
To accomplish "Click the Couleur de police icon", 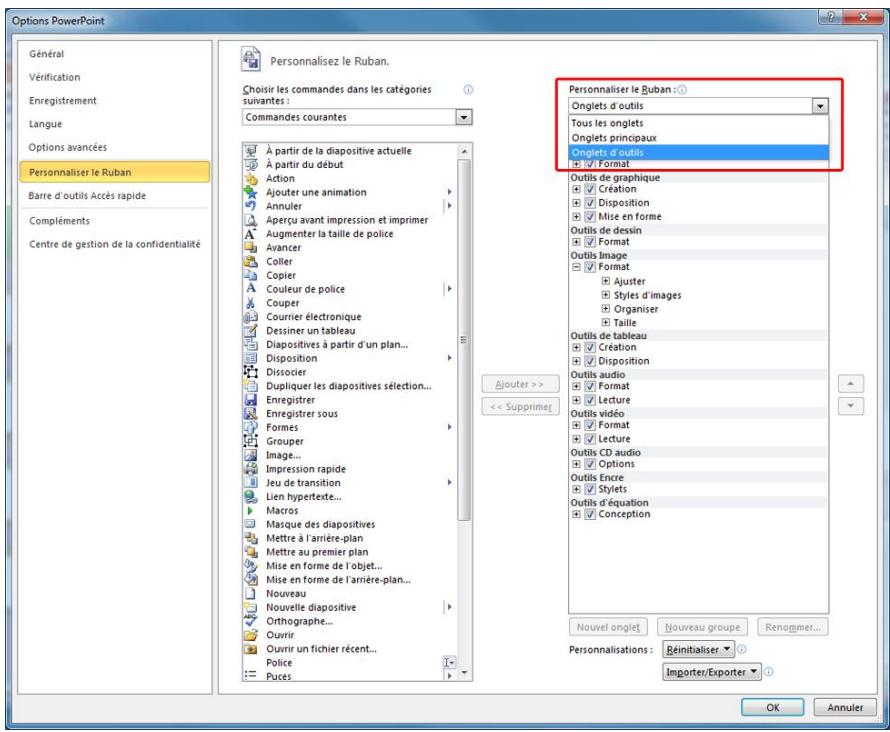I will coord(250,289).
